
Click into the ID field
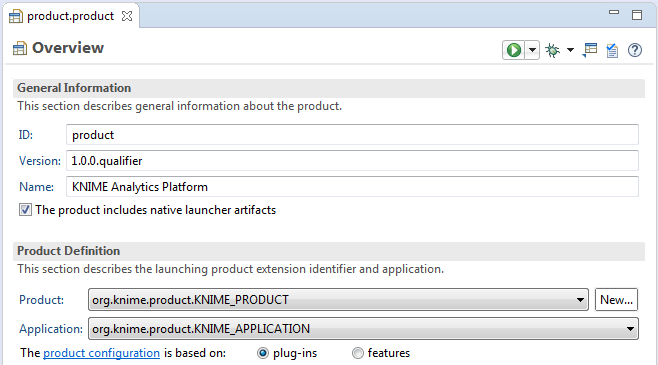coord(352,135)
